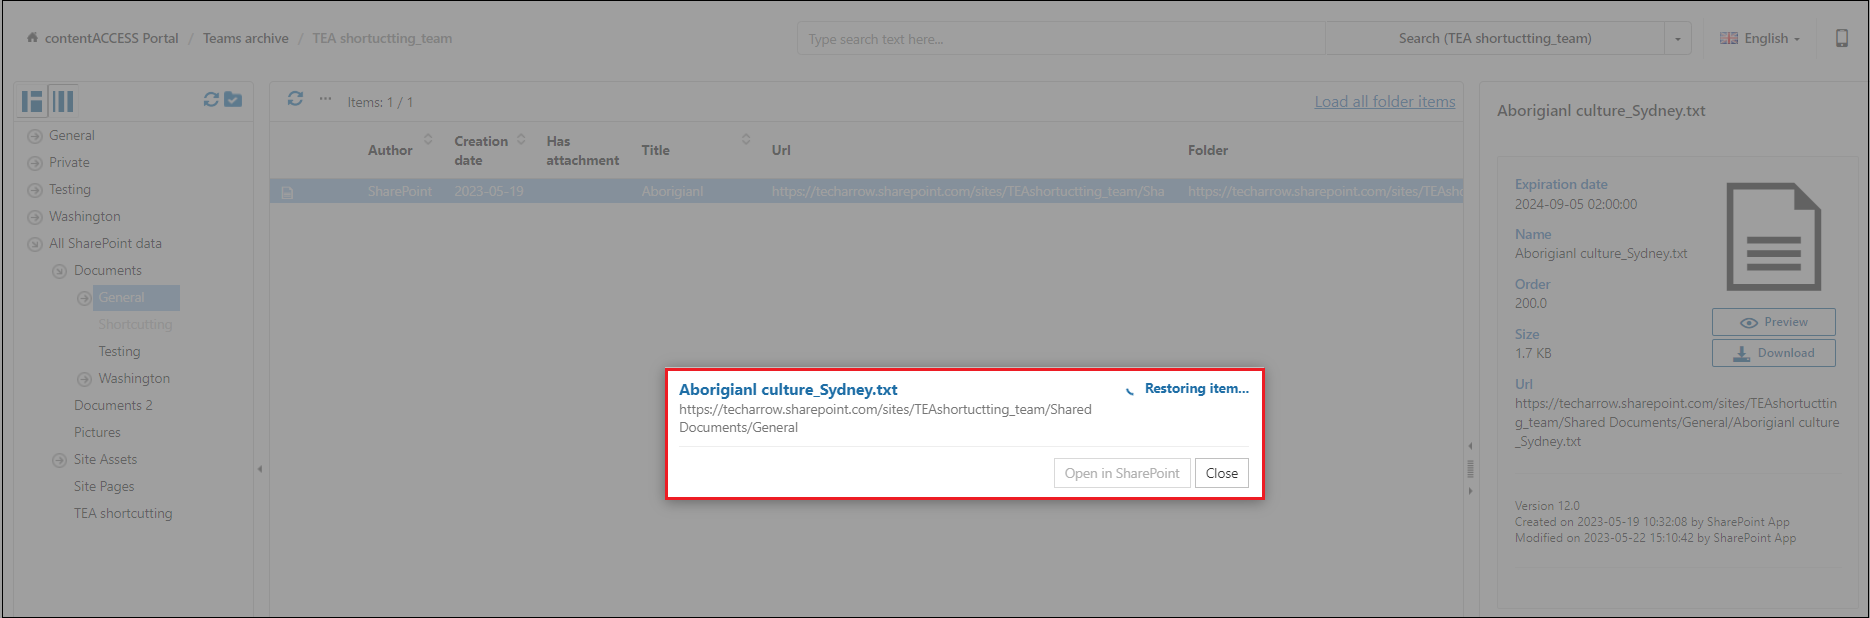Switch to the three-column layout view icon
This screenshot has width=1870, height=618.
63,101
